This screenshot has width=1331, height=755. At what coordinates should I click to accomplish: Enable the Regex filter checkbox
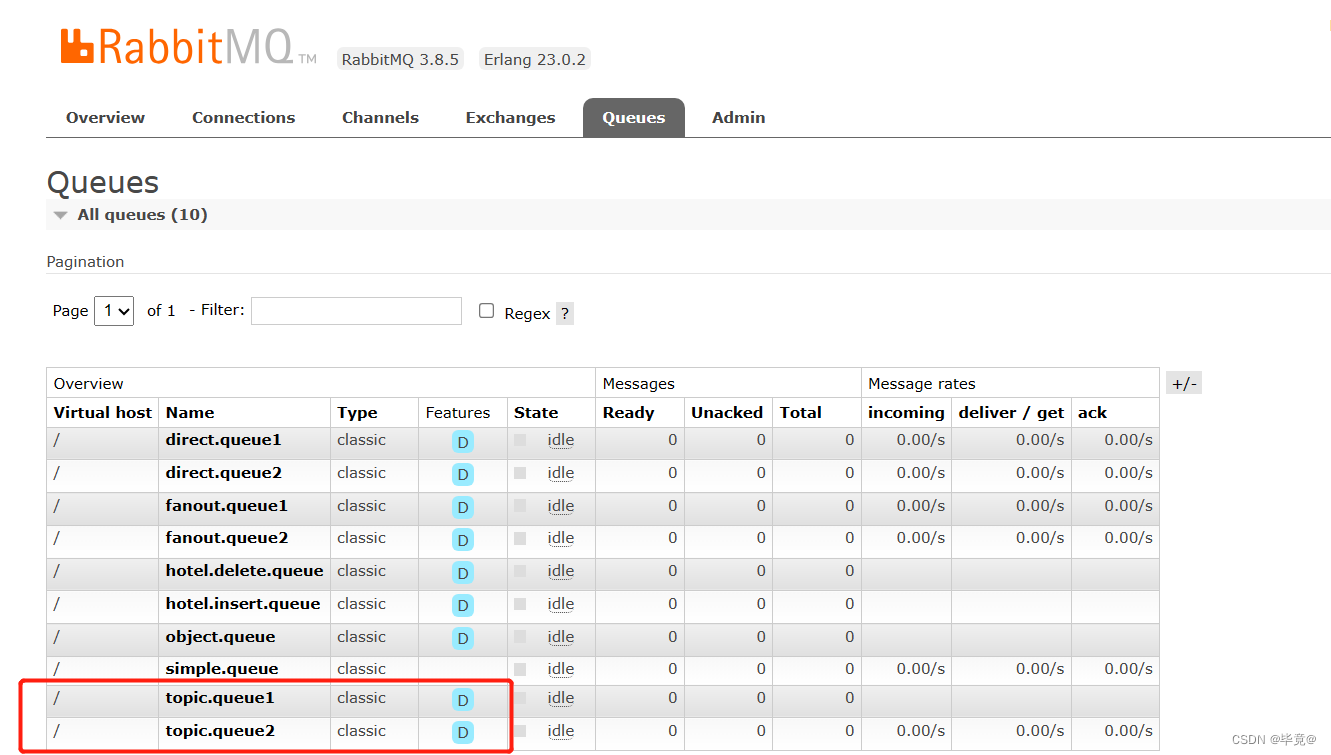(487, 311)
